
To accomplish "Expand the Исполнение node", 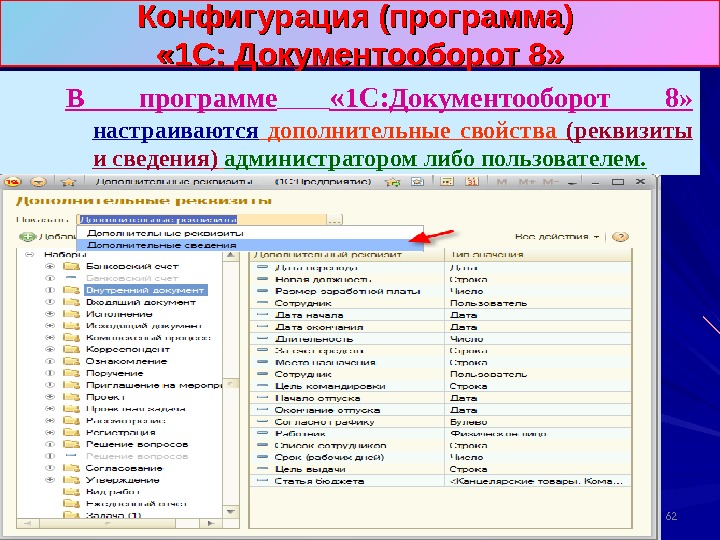I will (50, 314).
